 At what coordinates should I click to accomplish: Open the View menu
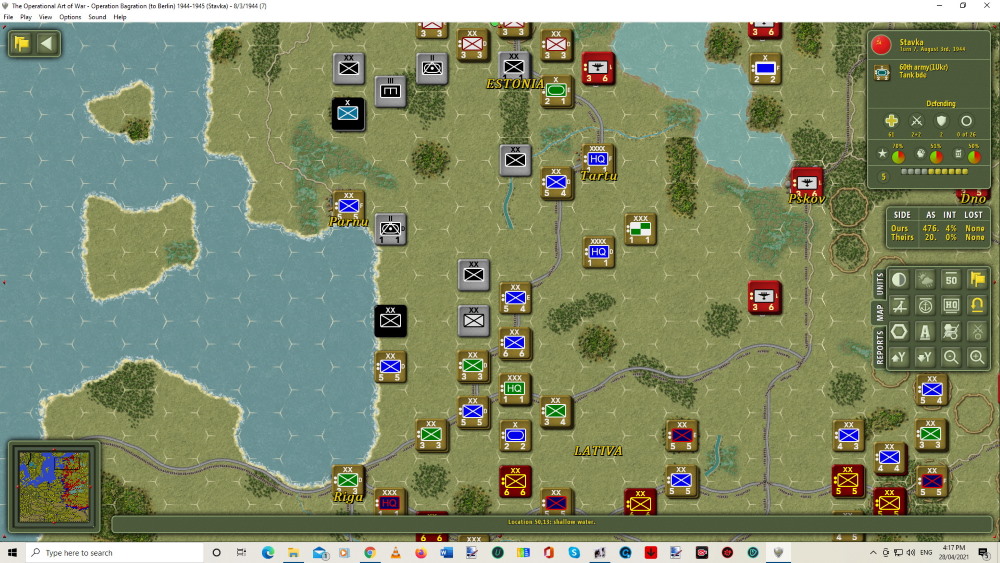tap(45, 17)
